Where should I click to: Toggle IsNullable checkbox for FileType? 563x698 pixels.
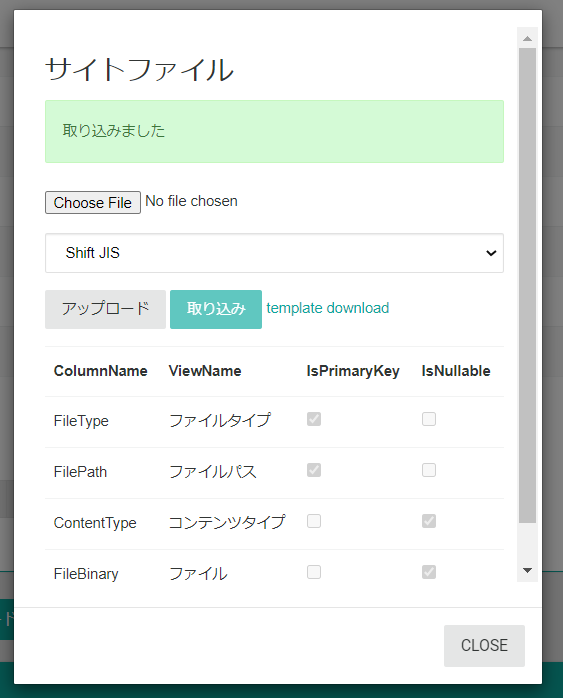point(429,419)
